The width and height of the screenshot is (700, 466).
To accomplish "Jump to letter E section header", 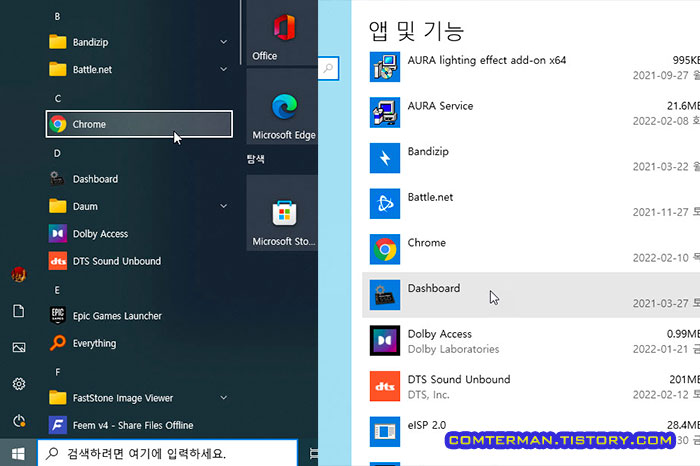I will point(57,290).
